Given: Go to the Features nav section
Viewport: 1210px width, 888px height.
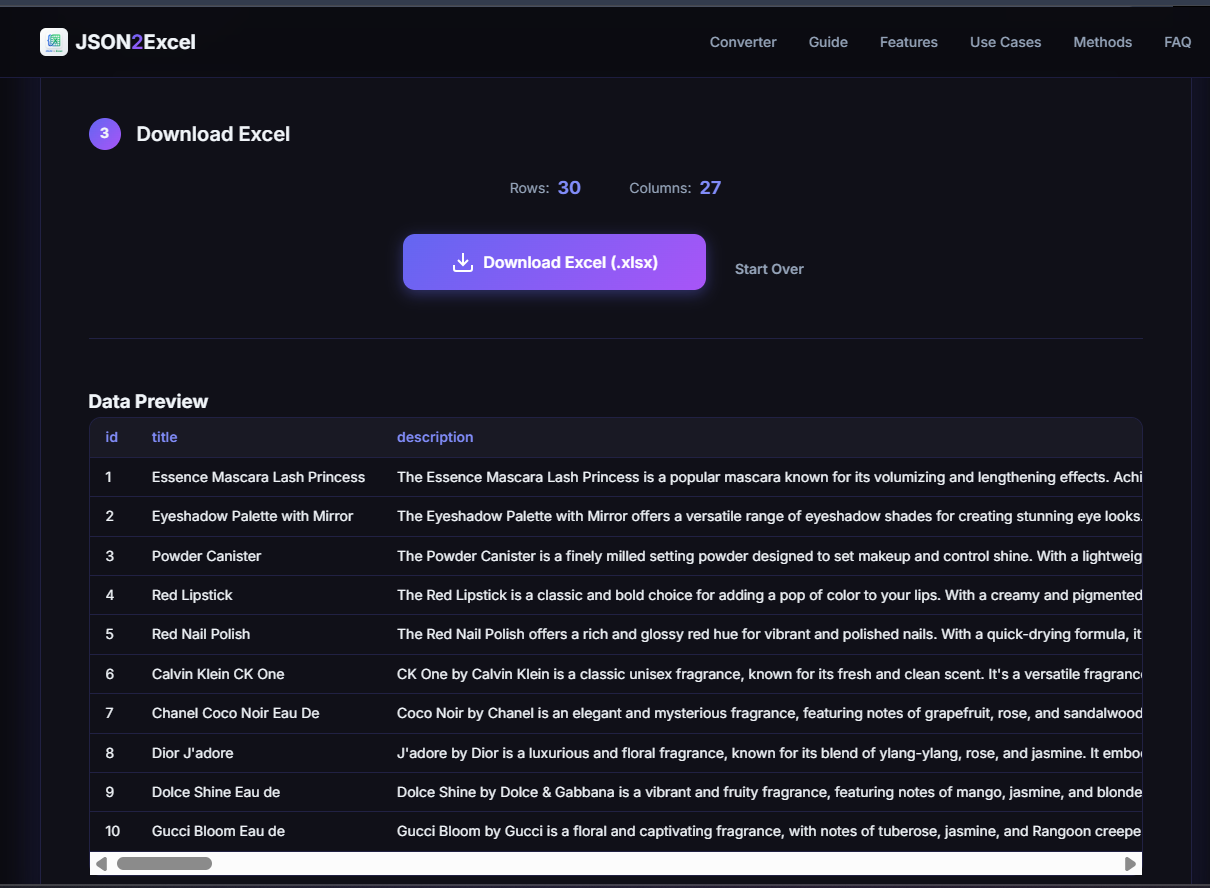Looking at the screenshot, I should 909,42.
